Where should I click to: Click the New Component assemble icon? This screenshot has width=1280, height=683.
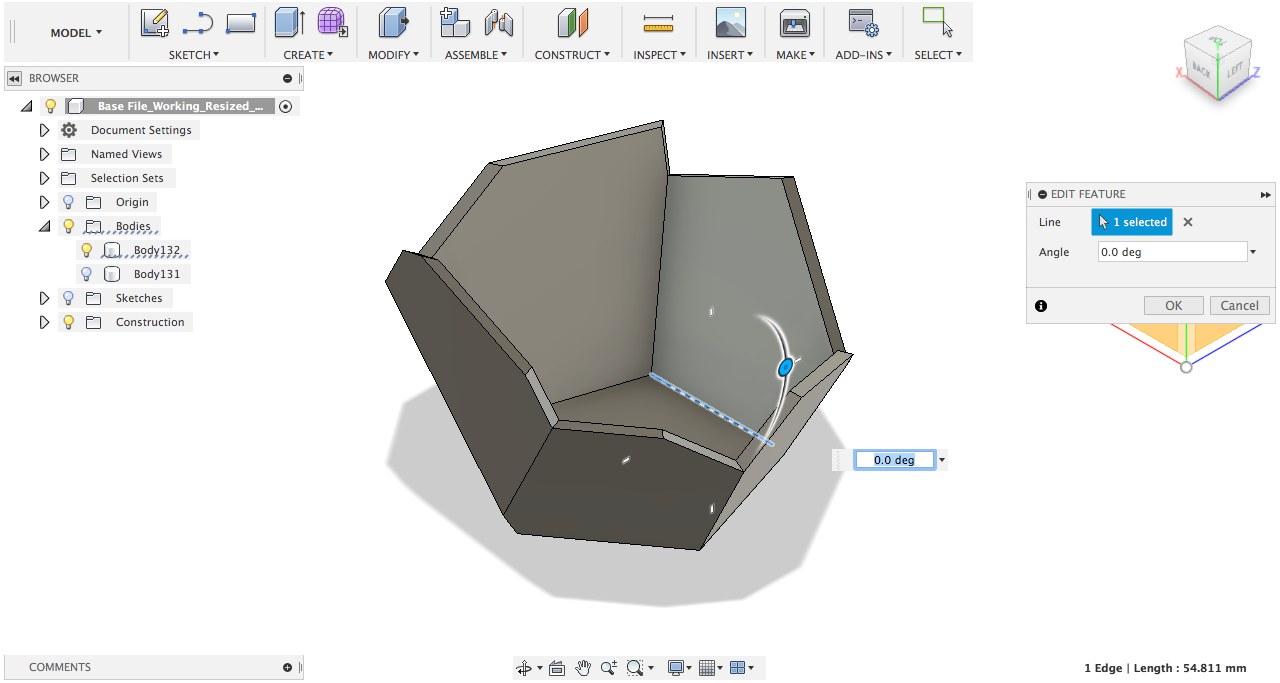[x=455, y=22]
